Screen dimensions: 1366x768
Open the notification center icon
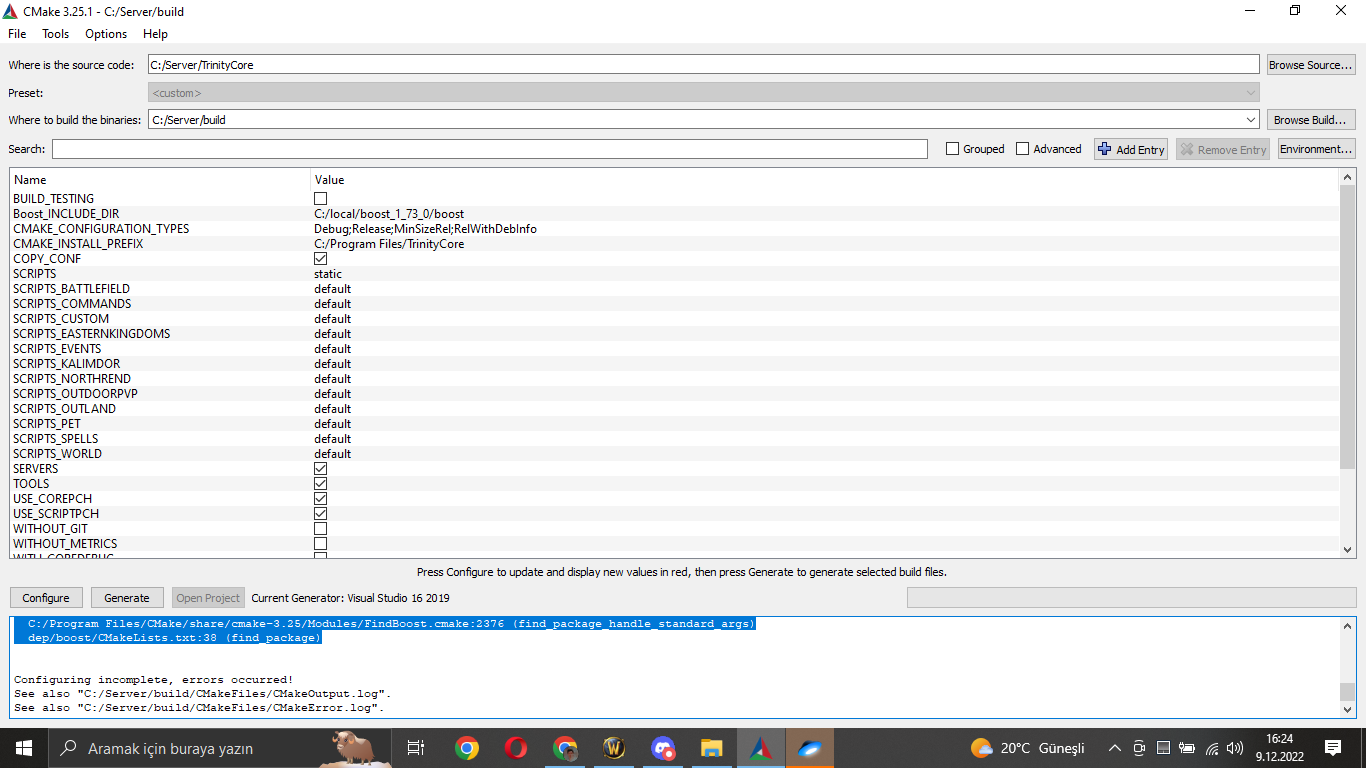pyautogui.click(x=1333, y=748)
